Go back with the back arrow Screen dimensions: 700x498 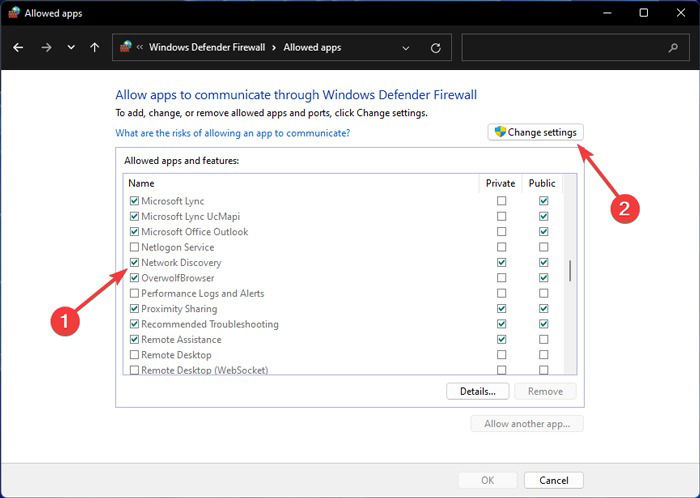(x=18, y=47)
